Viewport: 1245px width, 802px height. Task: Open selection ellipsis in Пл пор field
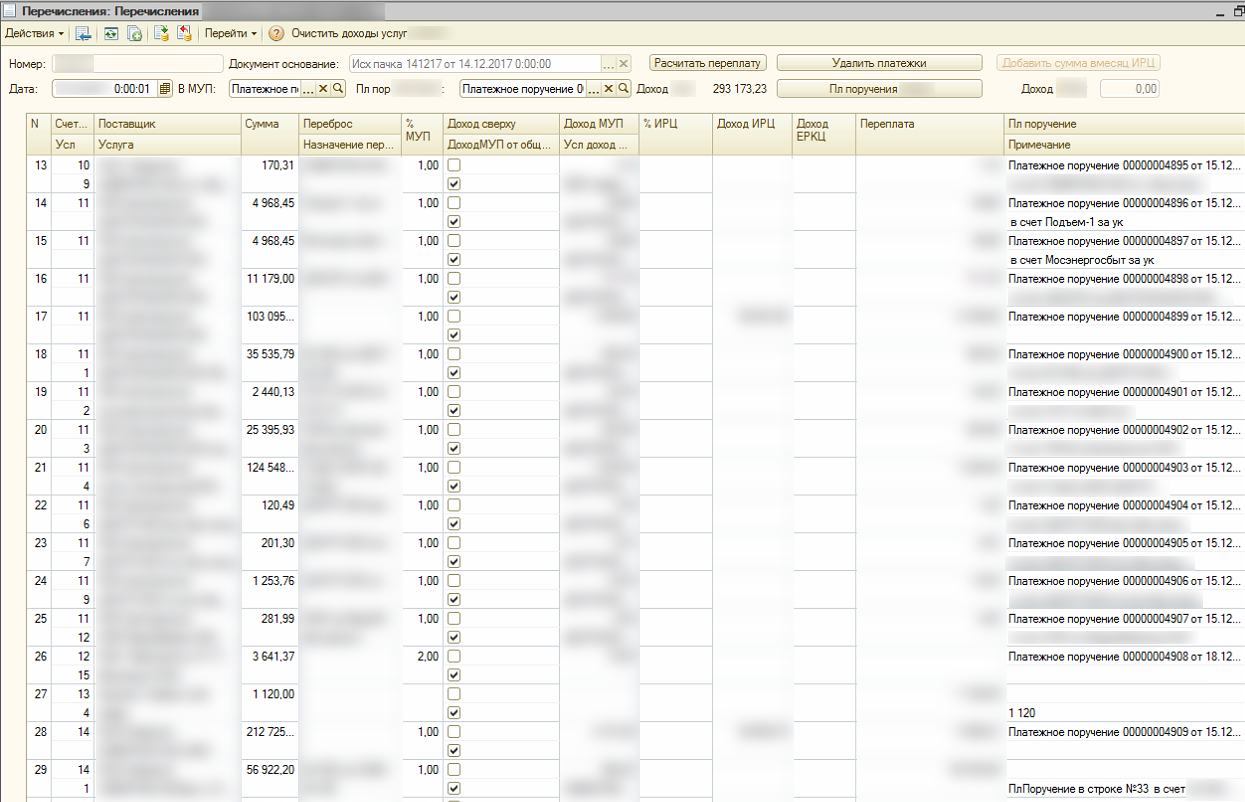tap(593, 89)
